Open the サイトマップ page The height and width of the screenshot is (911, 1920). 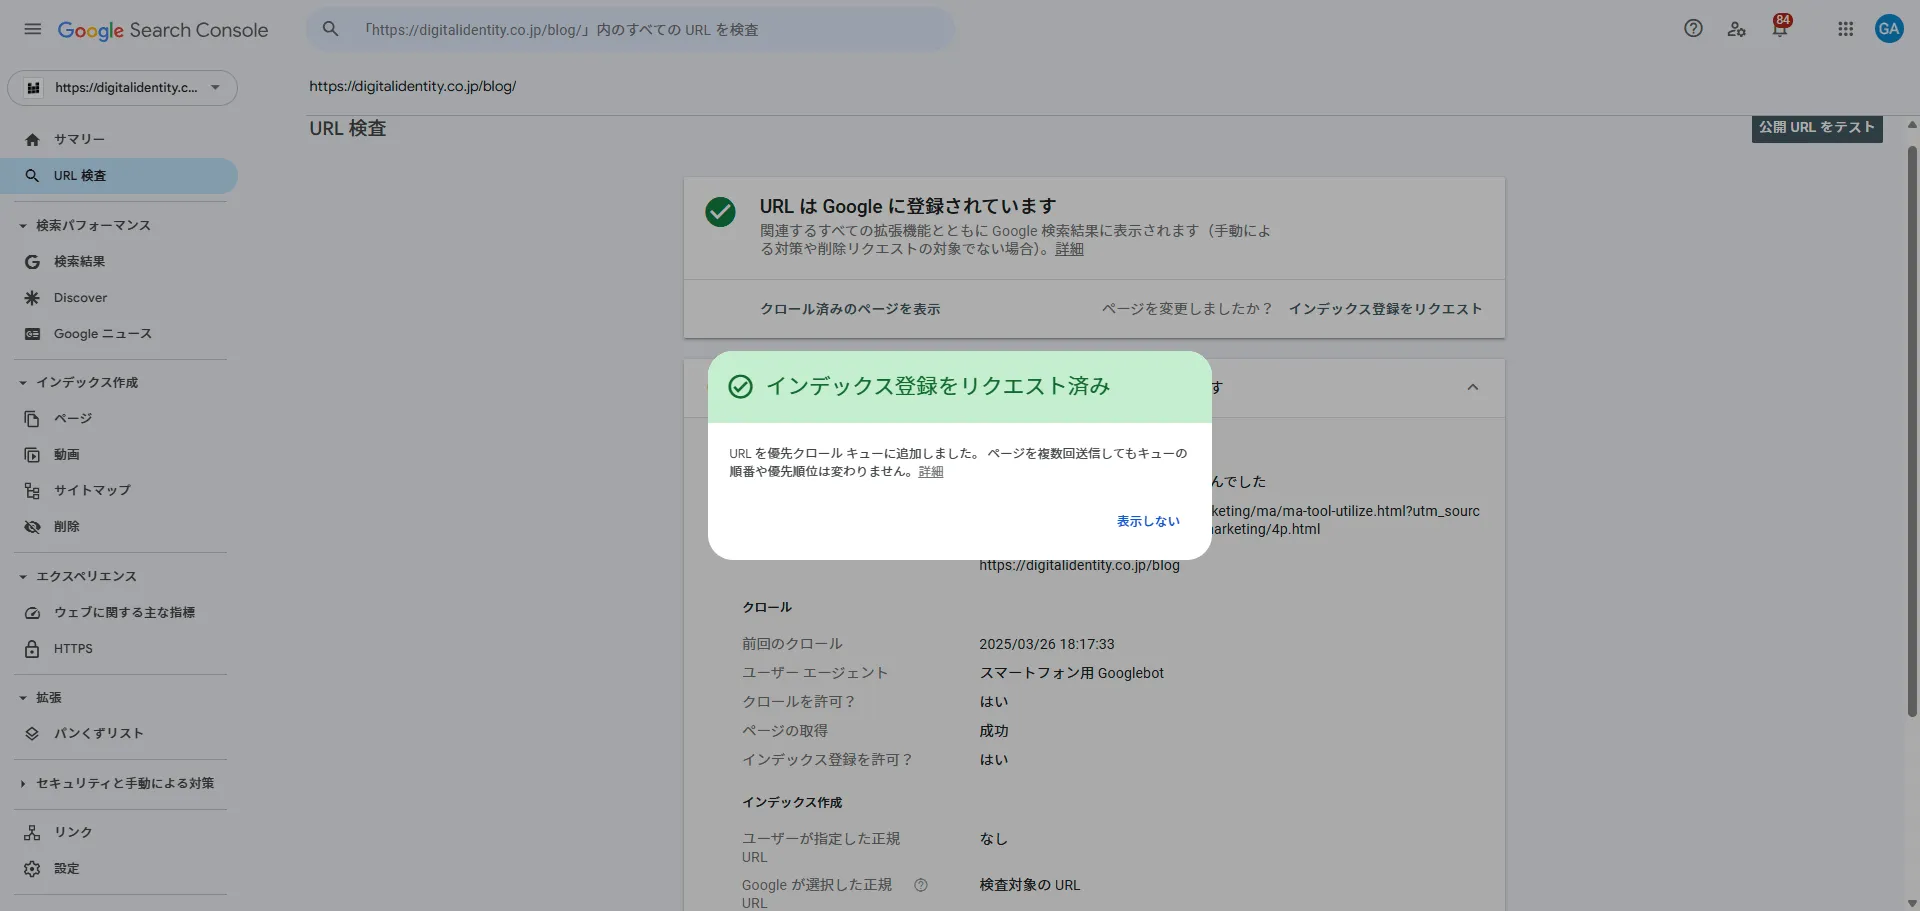click(x=119, y=491)
